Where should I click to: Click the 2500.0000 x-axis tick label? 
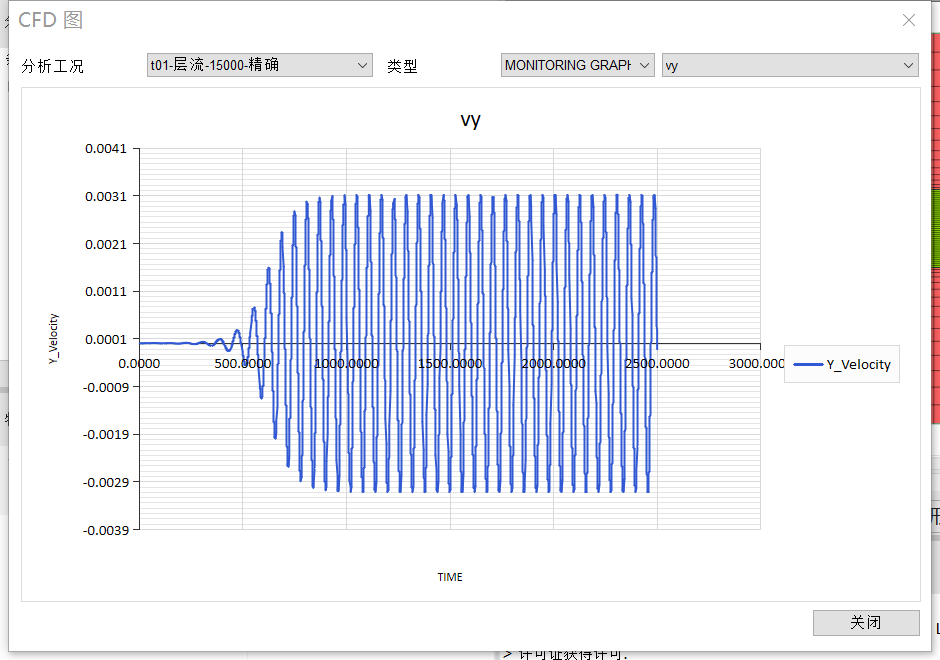[657, 363]
